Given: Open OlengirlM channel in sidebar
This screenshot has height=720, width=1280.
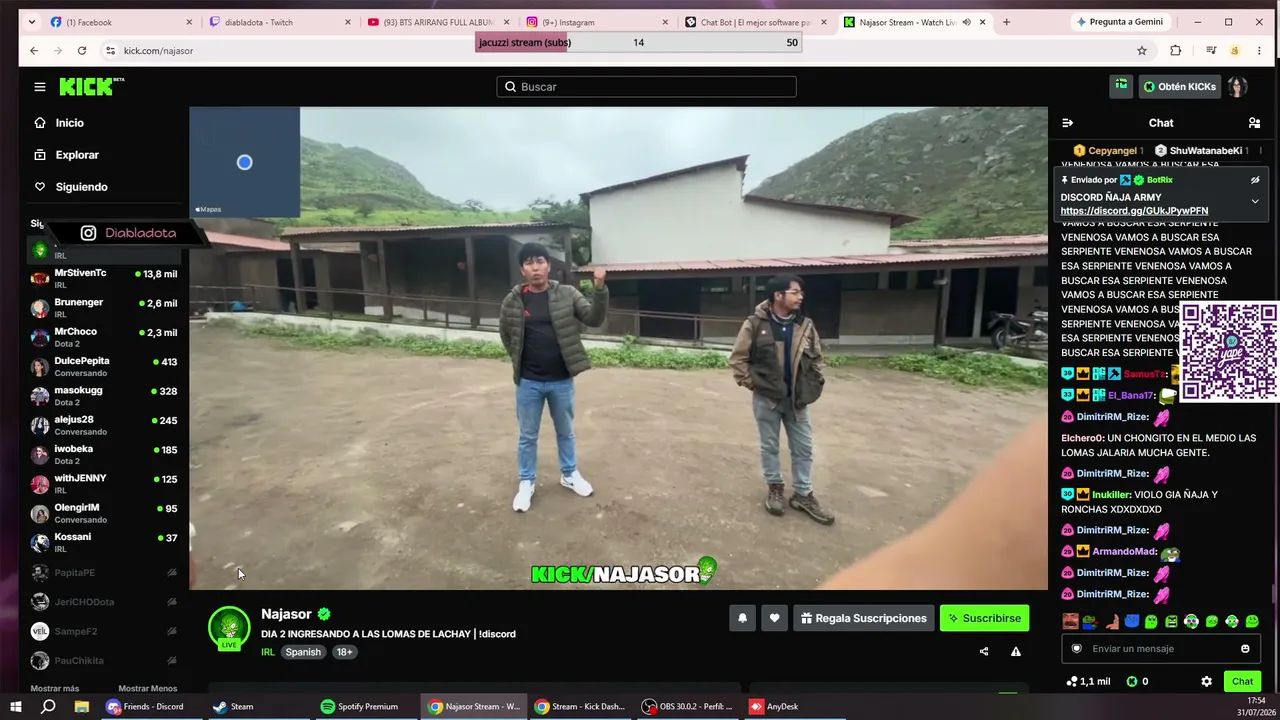Looking at the screenshot, I should tap(104, 513).
